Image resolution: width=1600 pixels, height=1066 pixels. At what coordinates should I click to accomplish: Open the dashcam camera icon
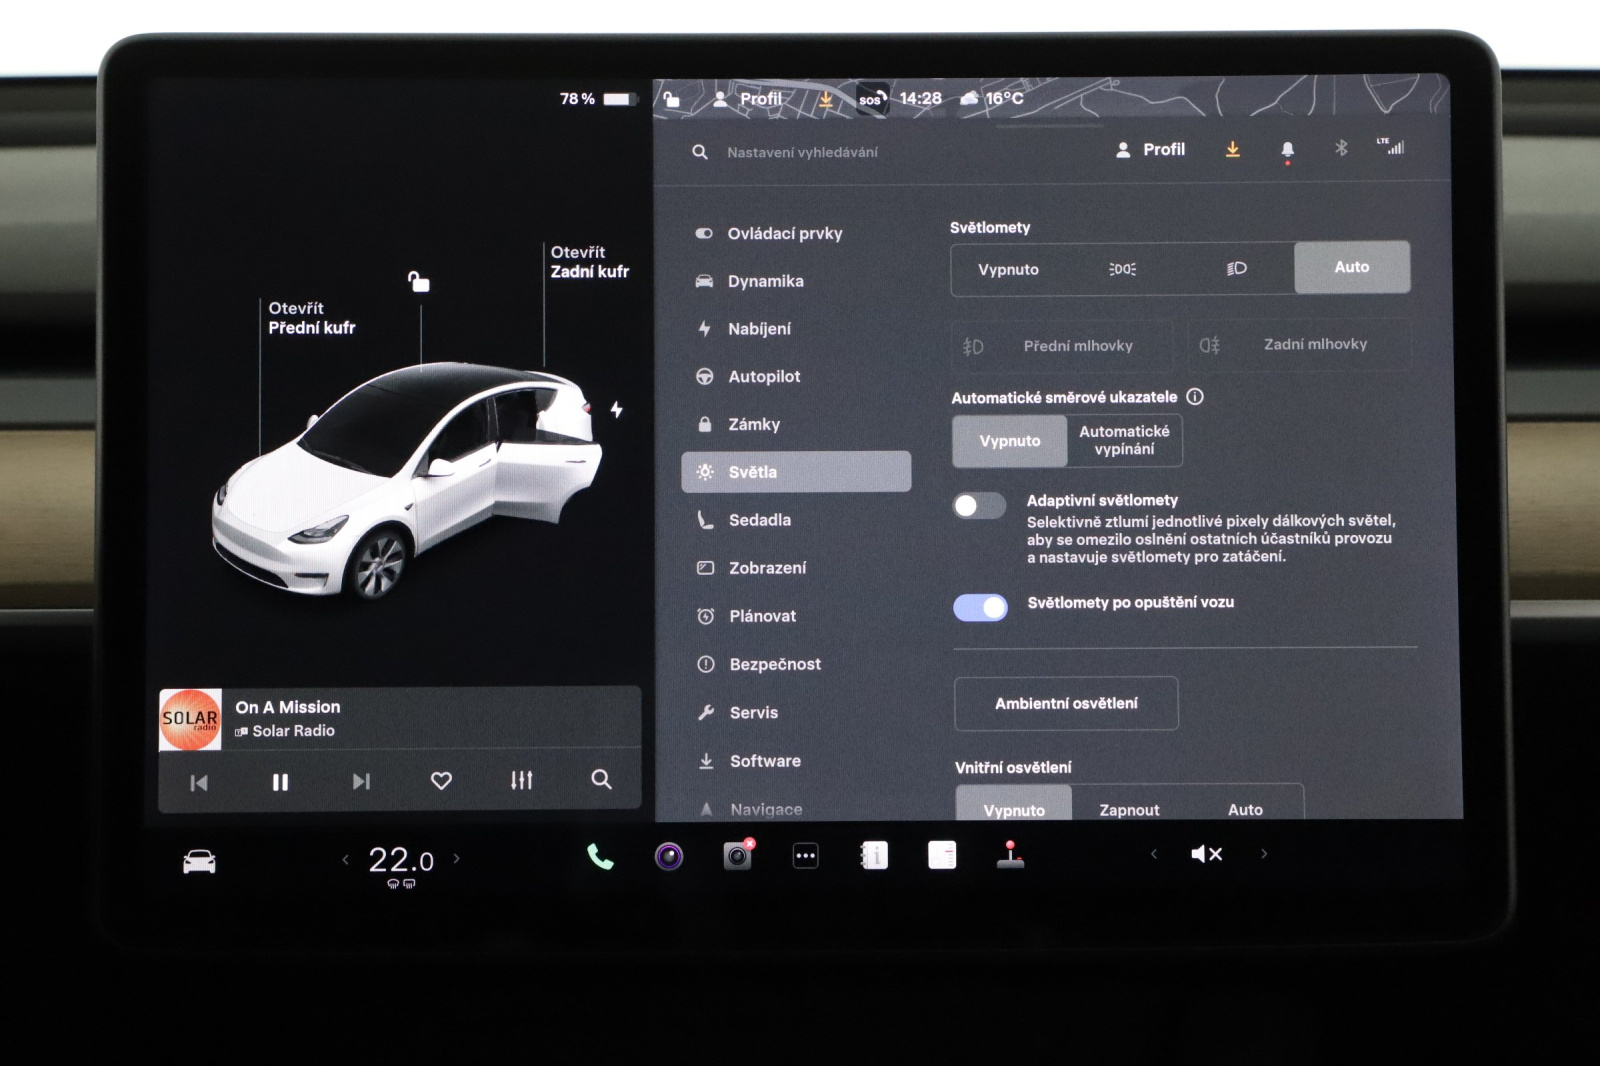point(738,856)
